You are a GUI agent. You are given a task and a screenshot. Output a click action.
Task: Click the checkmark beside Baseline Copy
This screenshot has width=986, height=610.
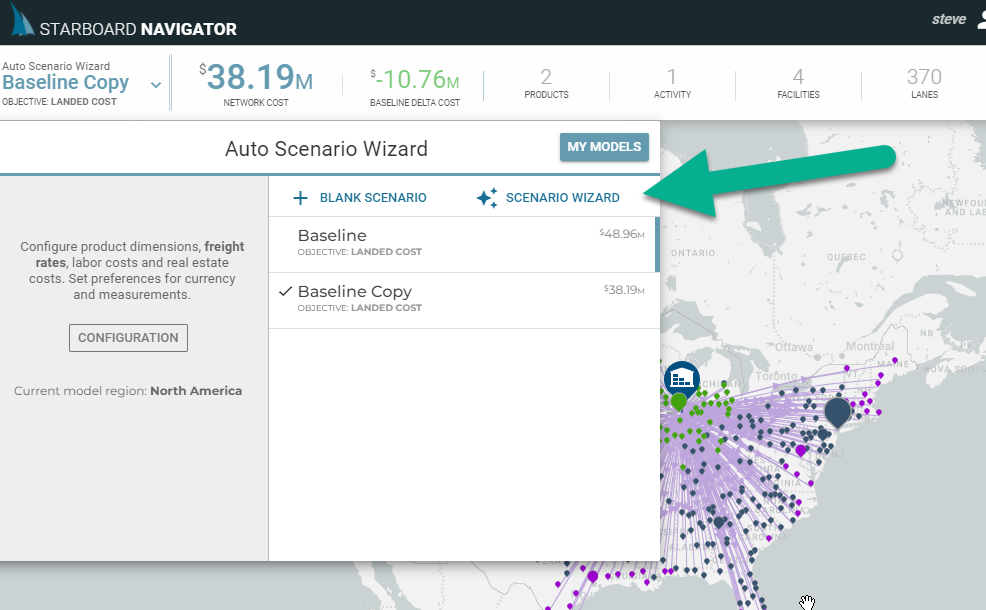point(285,291)
